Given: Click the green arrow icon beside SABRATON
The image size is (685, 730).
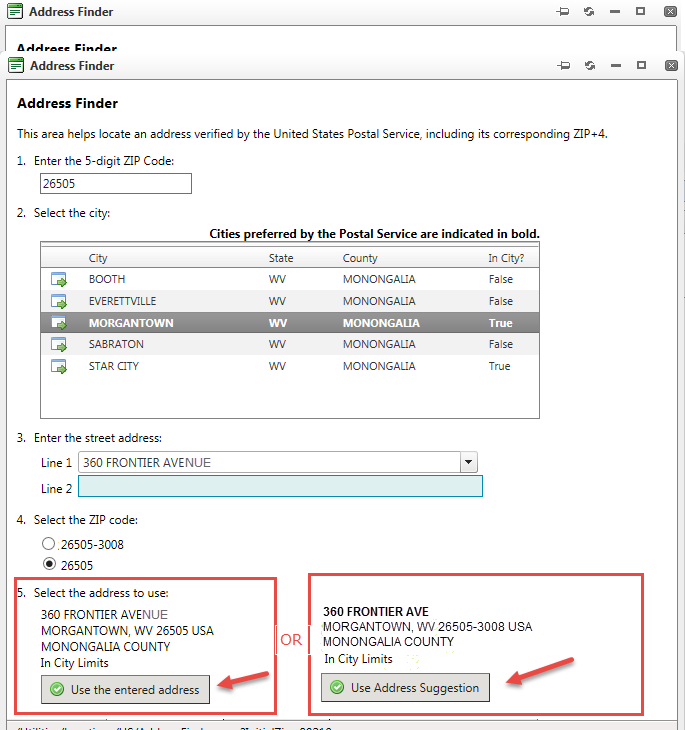Looking at the screenshot, I should click(59, 345).
